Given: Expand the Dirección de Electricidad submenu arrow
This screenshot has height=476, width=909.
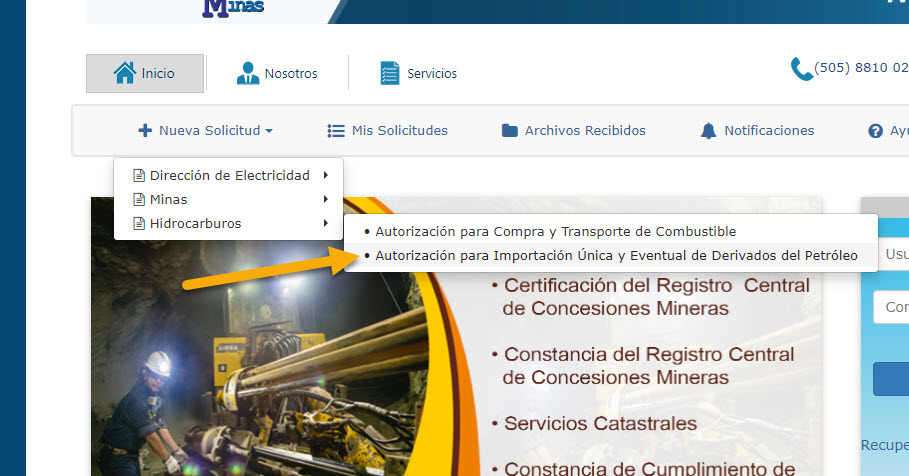Looking at the screenshot, I should [x=326, y=175].
